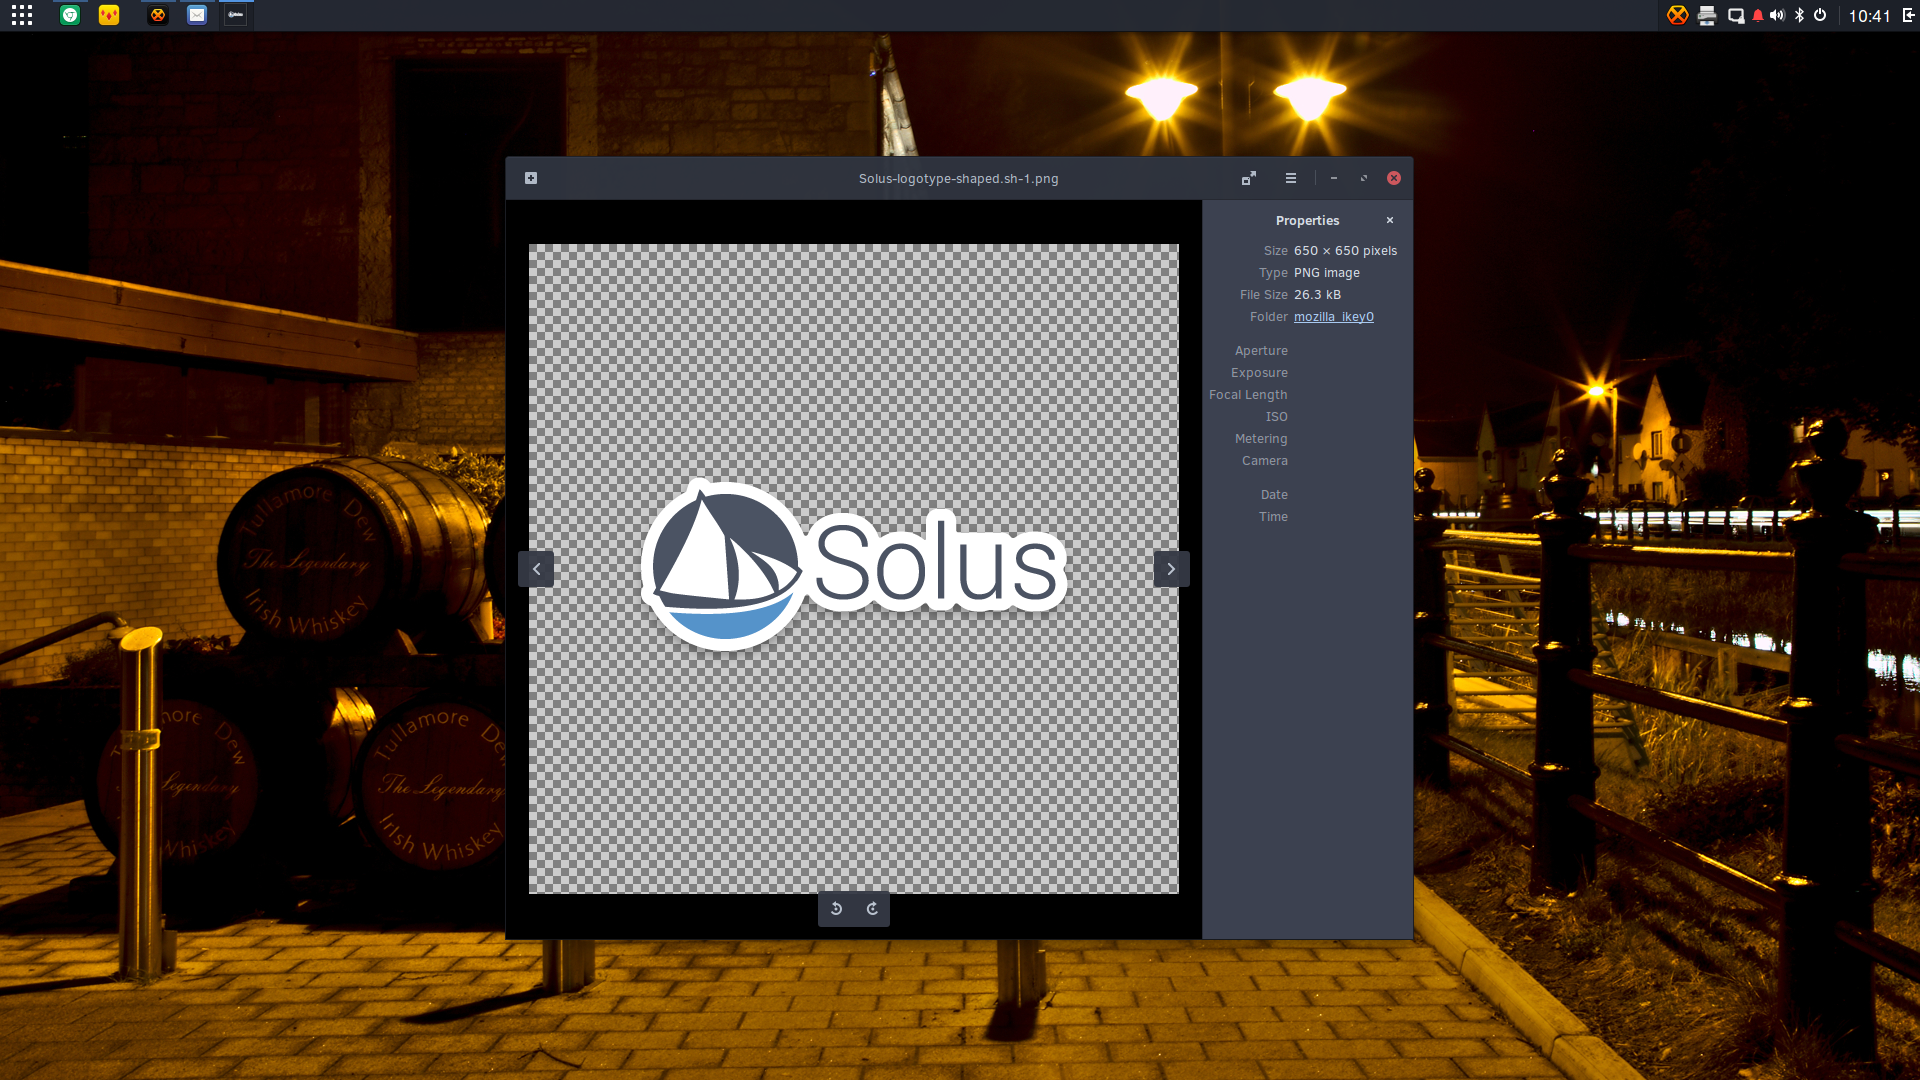Viewport: 1920px width, 1080px height.
Task: Open the image viewer hamburger menu
Action: (1291, 178)
